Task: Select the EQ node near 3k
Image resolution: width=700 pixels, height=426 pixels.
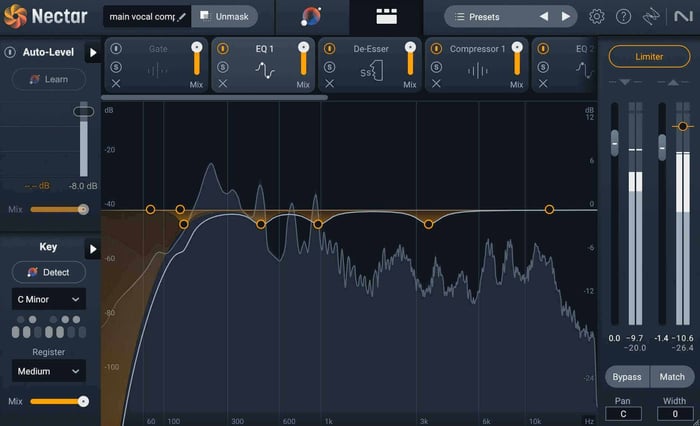Action: pos(428,224)
